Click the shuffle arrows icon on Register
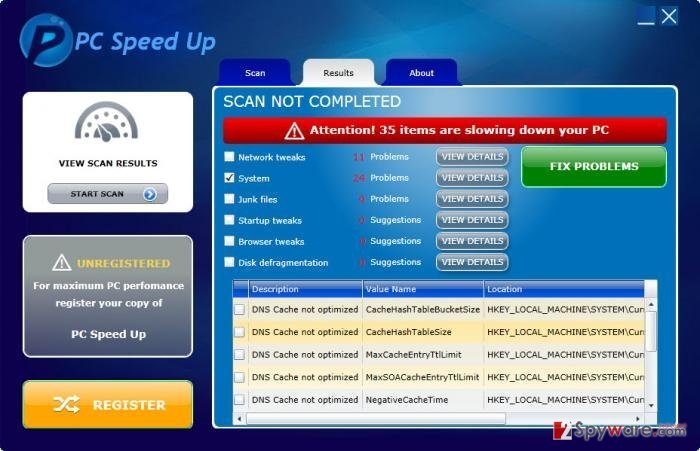 (67, 405)
